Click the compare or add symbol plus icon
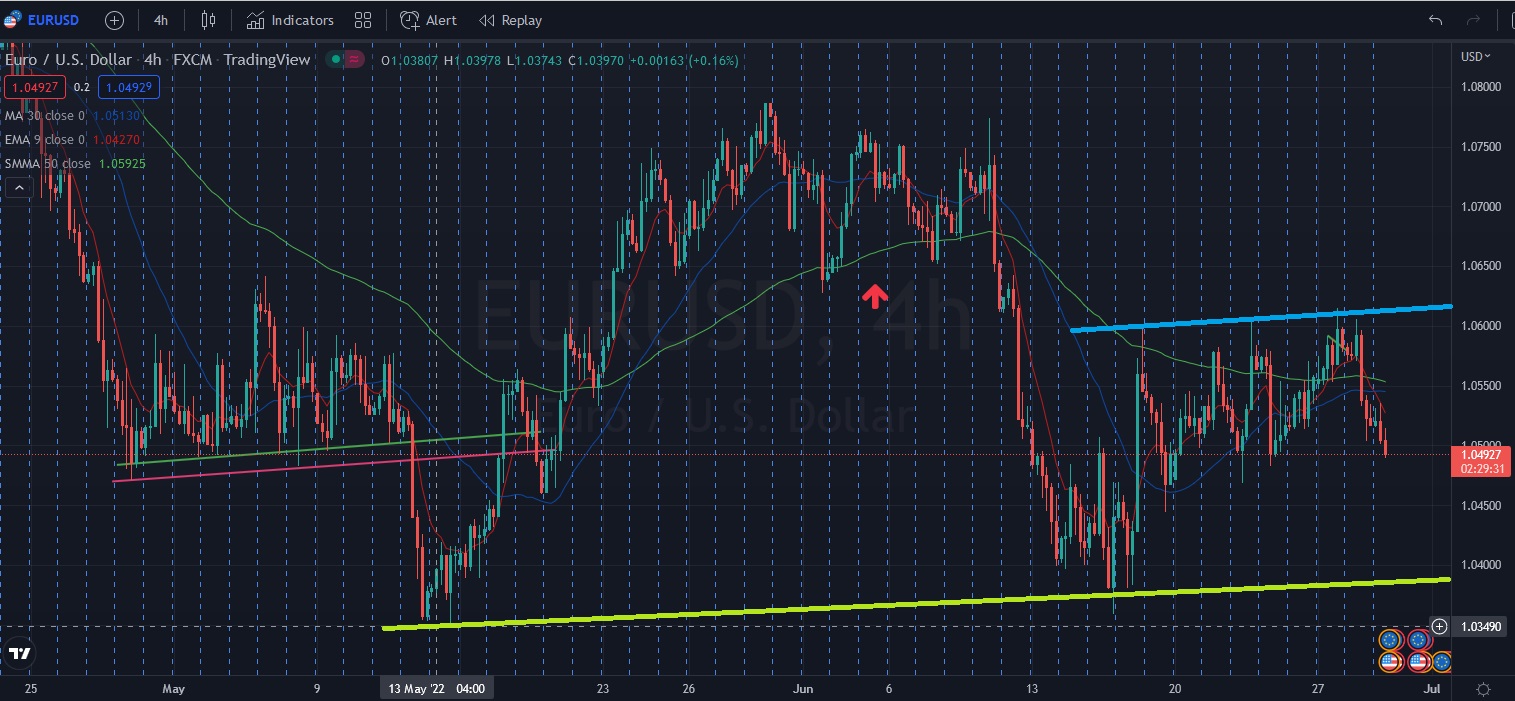This screenshot has width=1515, height=701. 115,20
